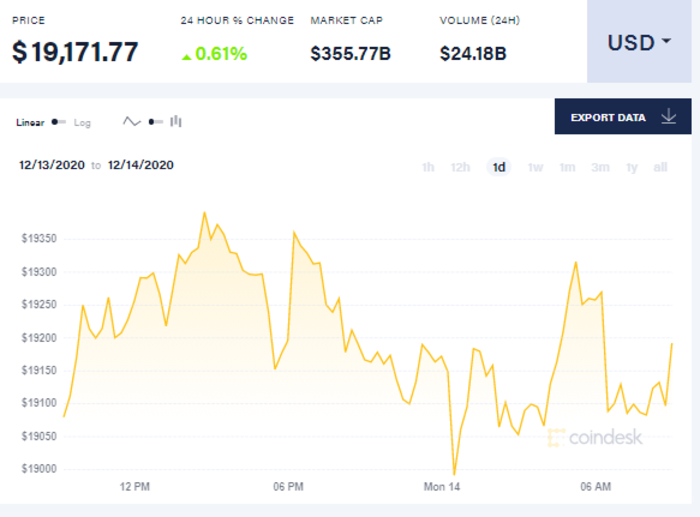Select the 1d time range tab

[x=498, y=167]
